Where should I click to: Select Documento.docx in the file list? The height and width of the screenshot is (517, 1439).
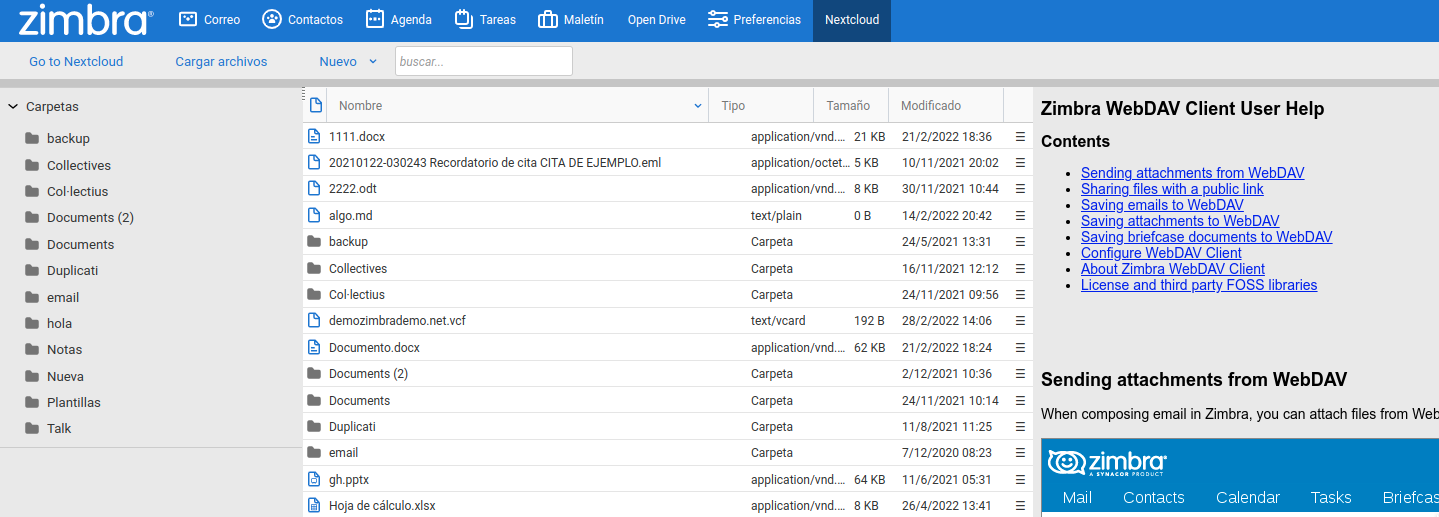(374, 347)
